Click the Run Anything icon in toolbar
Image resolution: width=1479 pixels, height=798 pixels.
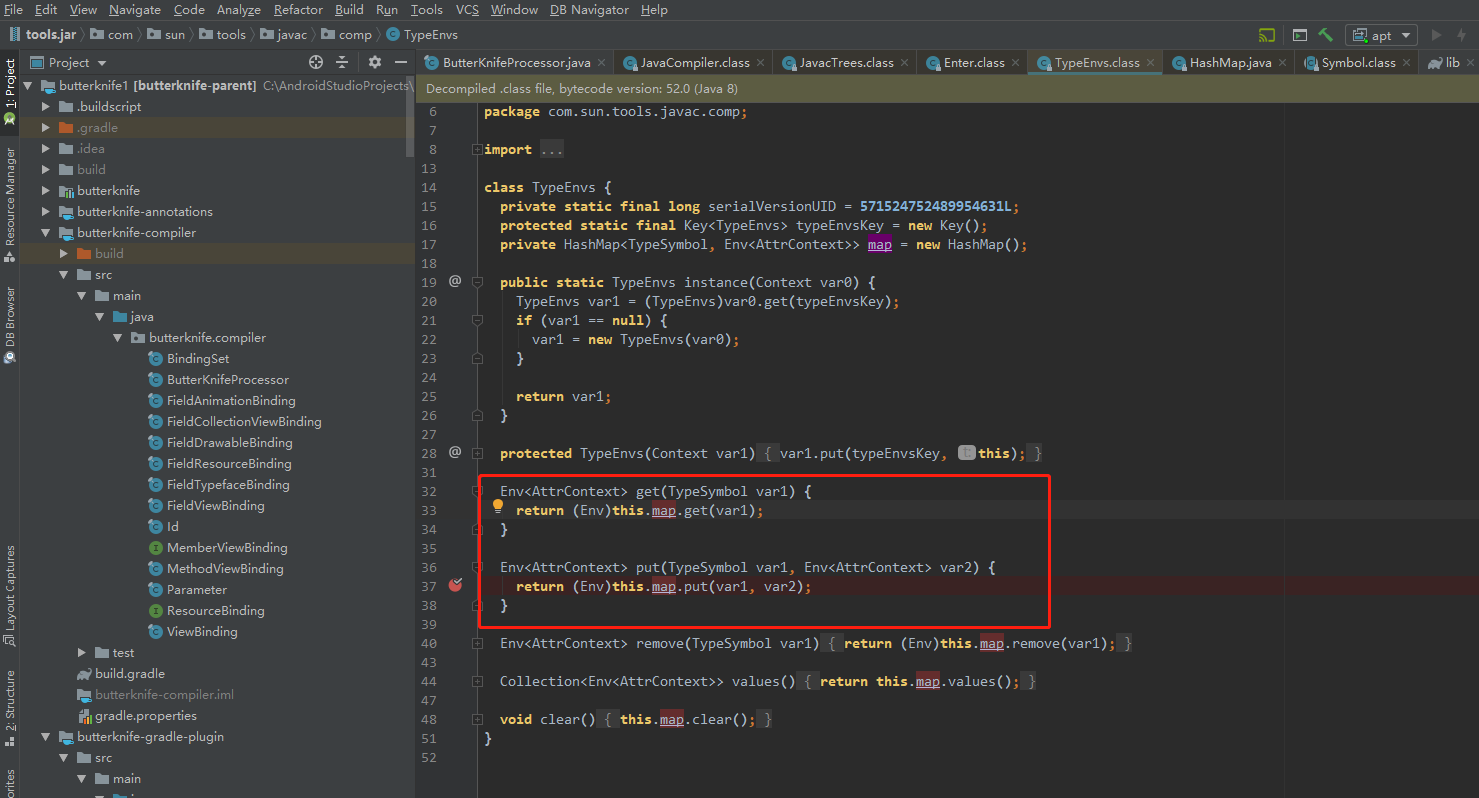1300,35
